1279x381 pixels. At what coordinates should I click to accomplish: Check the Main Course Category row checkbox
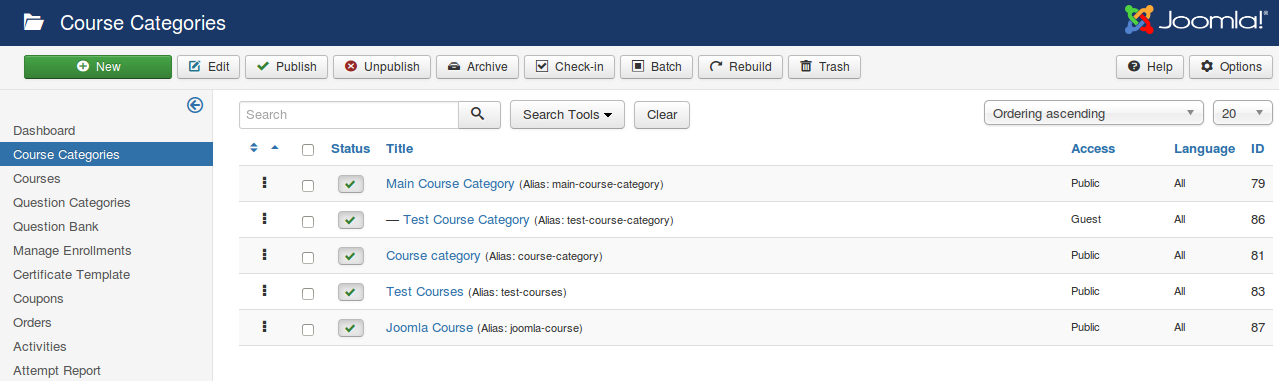pos(308,186)
